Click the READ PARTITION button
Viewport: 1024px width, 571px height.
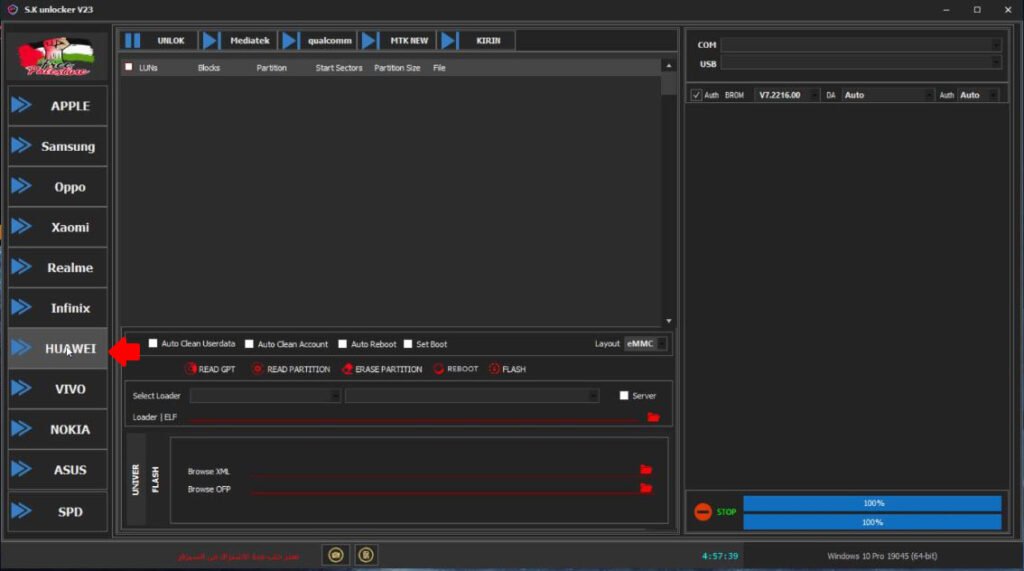(x=291, y=369)
